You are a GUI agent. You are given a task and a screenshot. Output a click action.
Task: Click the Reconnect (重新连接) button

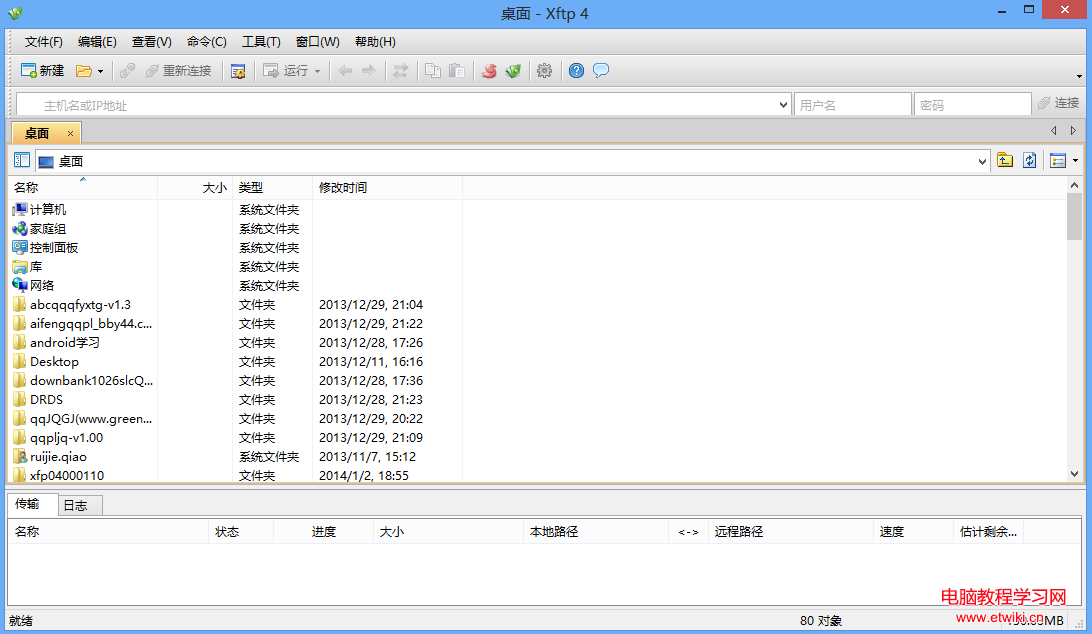coord(178,70)
